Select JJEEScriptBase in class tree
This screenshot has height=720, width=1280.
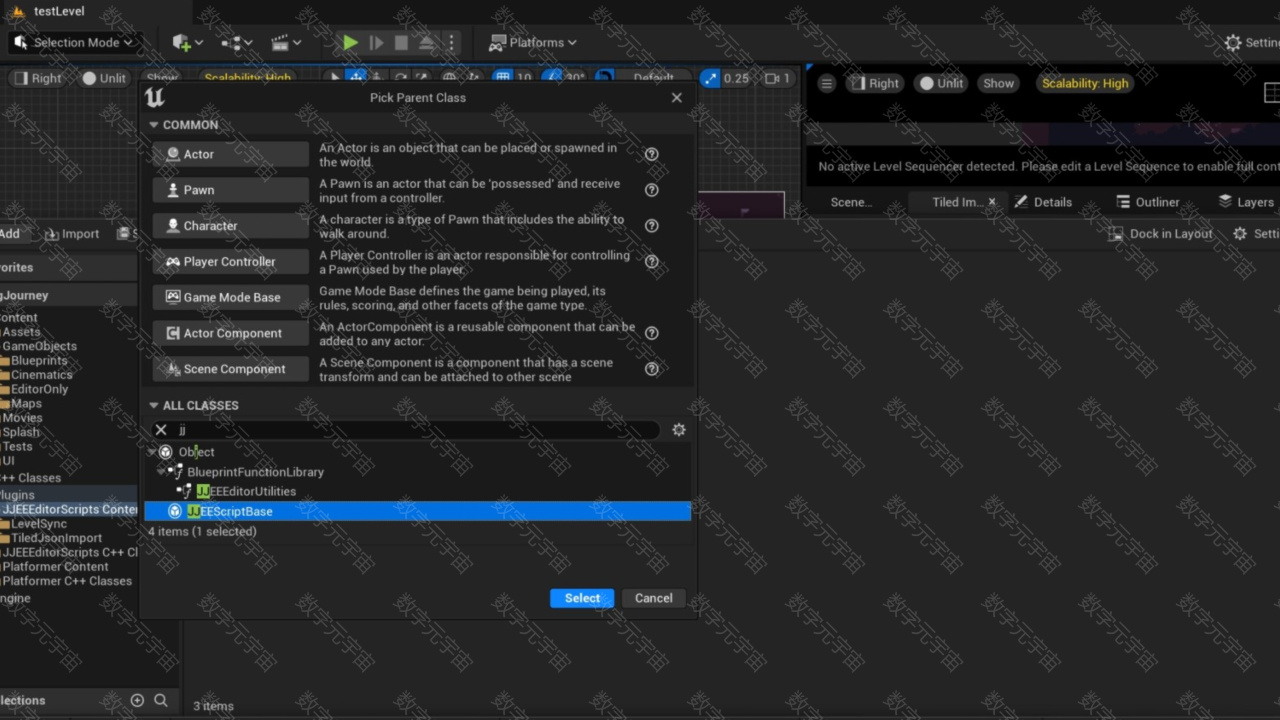417,511
